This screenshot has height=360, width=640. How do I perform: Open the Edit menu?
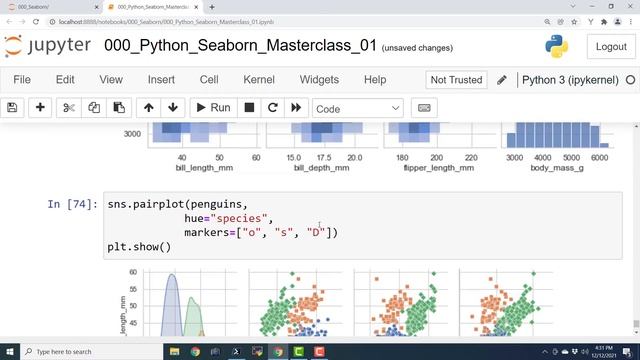point(65,80)
